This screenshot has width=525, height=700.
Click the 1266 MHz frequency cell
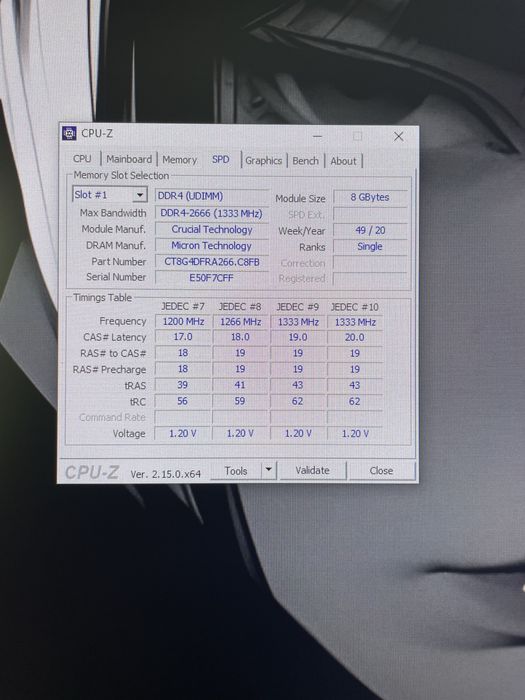[240, 322]
